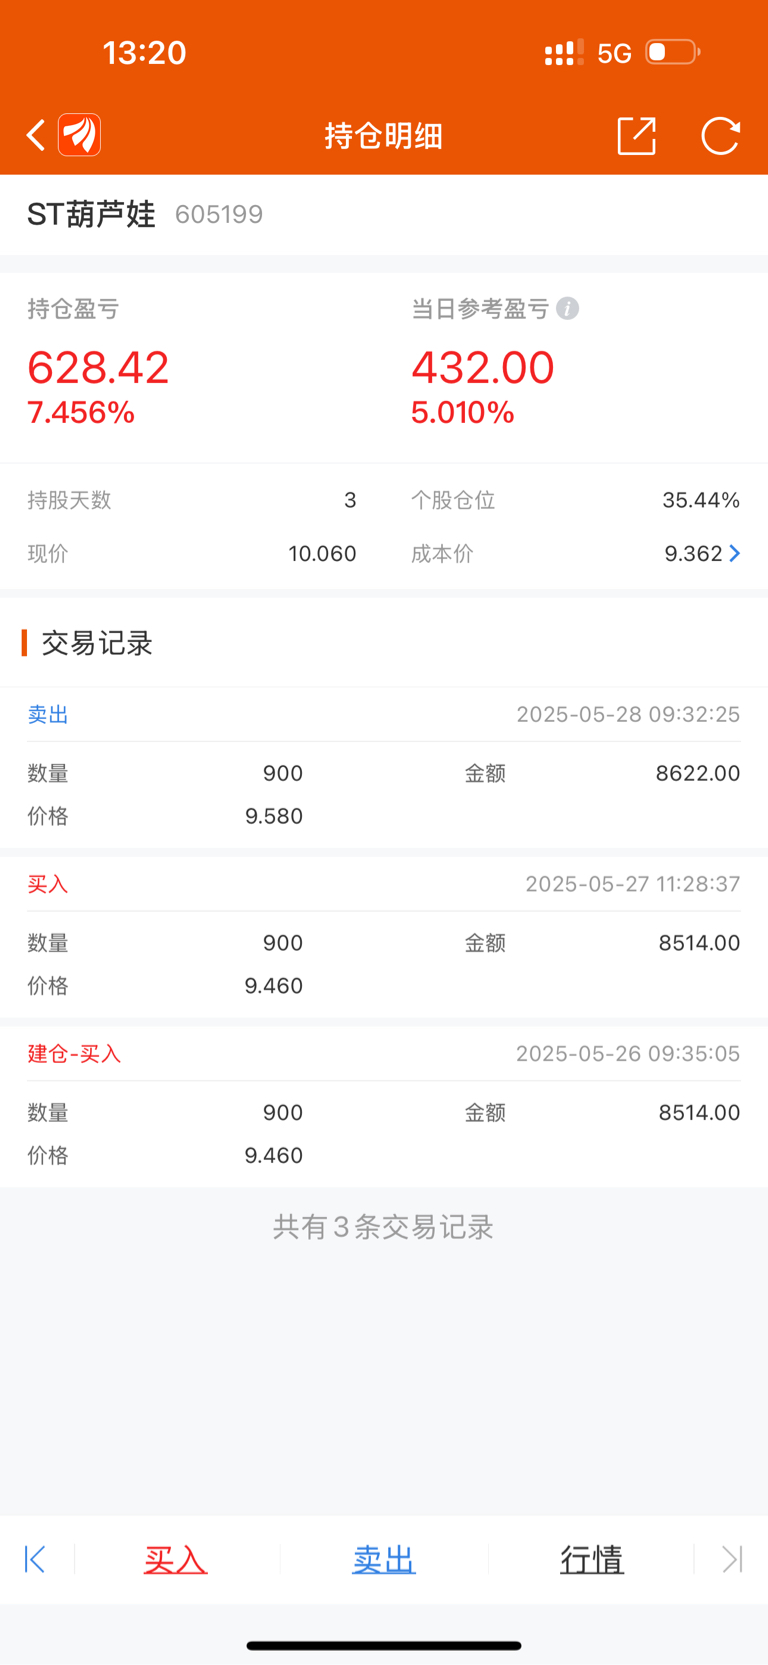Open the 建仓-买入 record from 2025-05-26
Viewport: 768px width, 1665px height.
384,1108
